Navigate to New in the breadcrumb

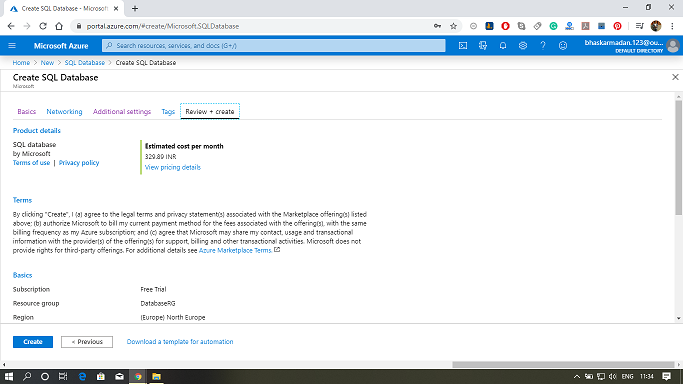tap(47, 63)
